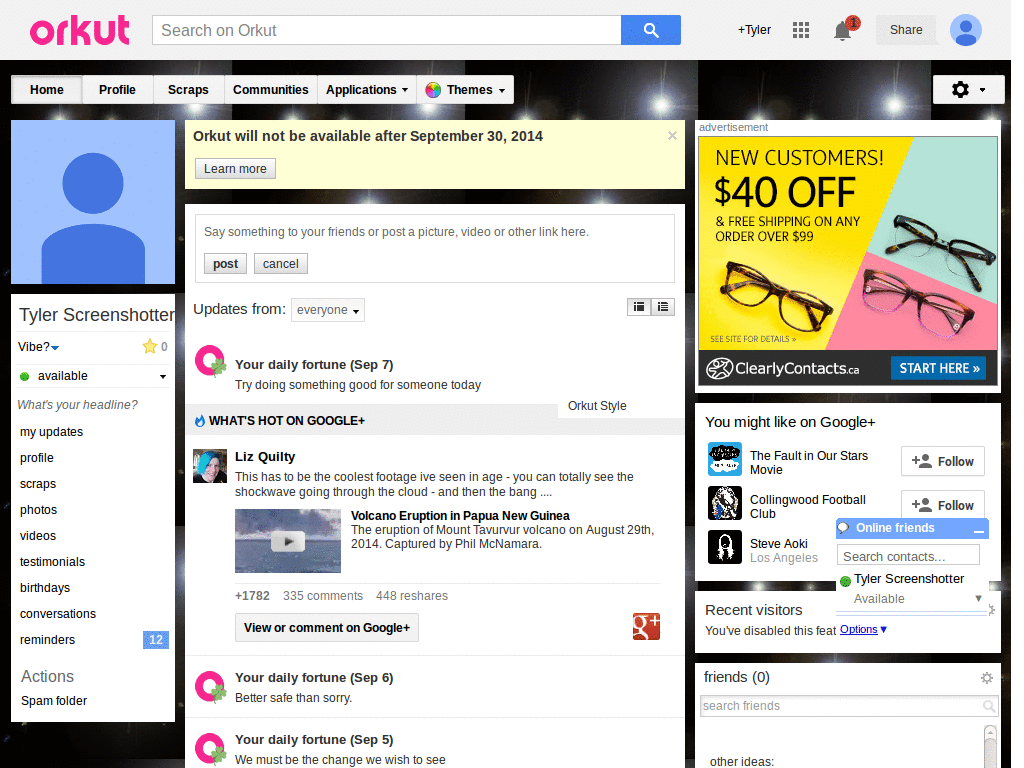Click the Orkut logo

(x=80, y=31)
